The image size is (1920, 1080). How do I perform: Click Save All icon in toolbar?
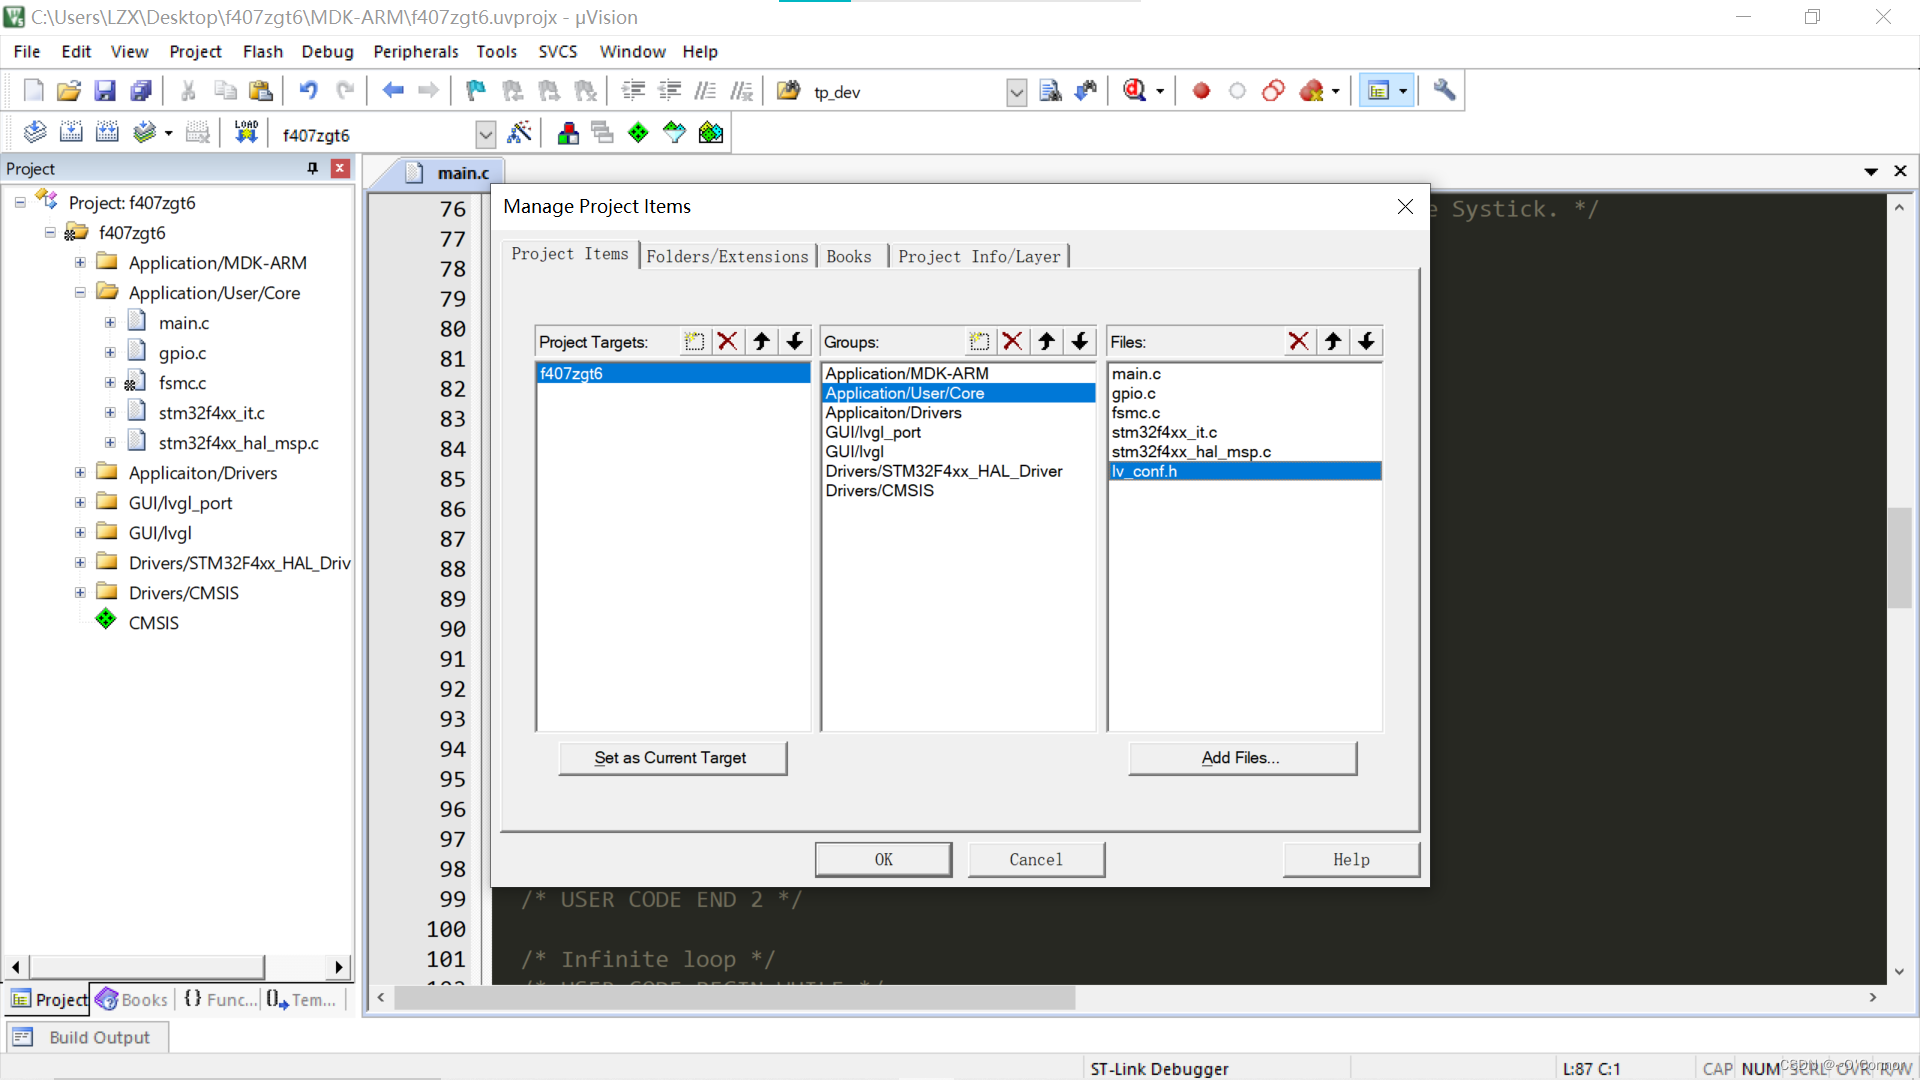coord(141,91)
